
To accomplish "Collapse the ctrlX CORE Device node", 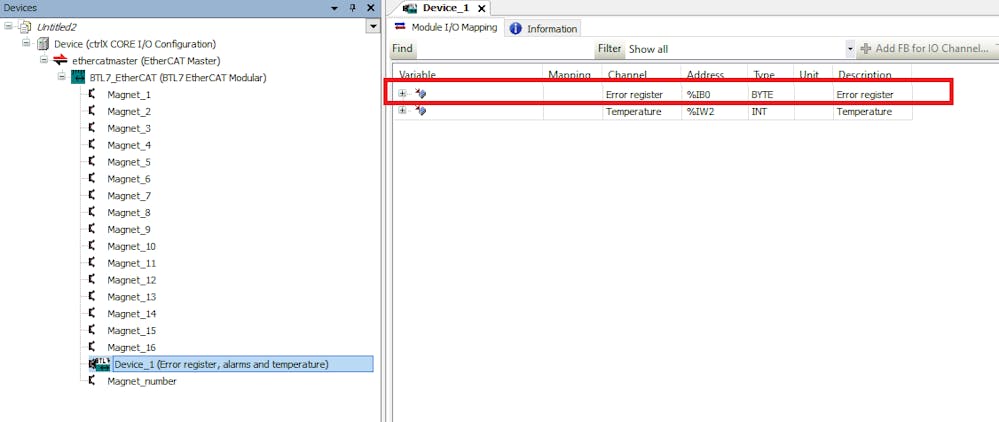I will [27, 43].
